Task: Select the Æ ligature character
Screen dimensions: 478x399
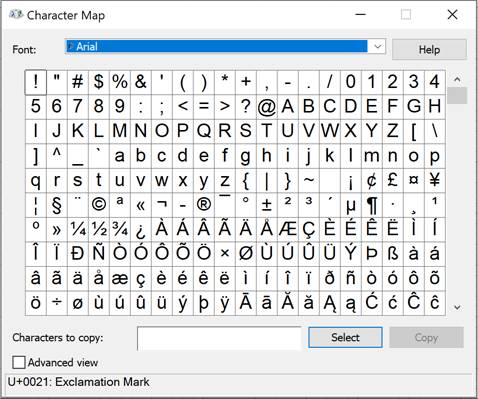Action: (288, 230)
